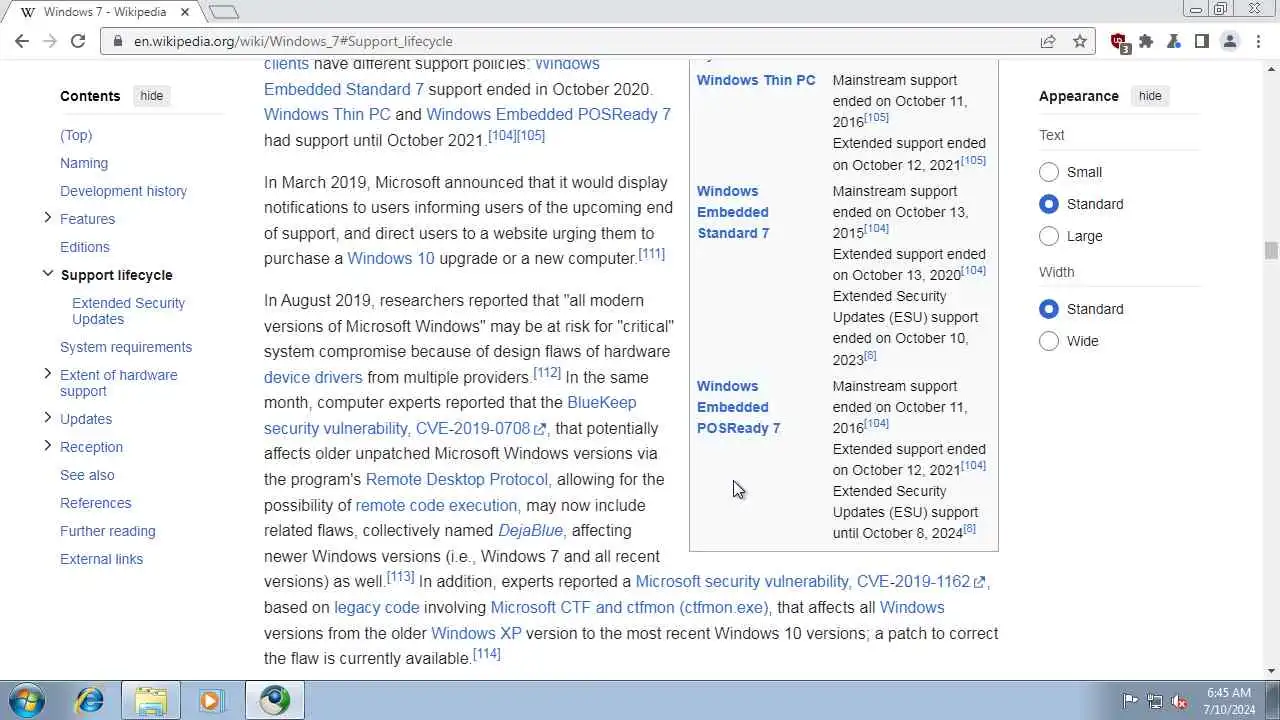
Task: Jump to the Naming section
Action: 84,163
